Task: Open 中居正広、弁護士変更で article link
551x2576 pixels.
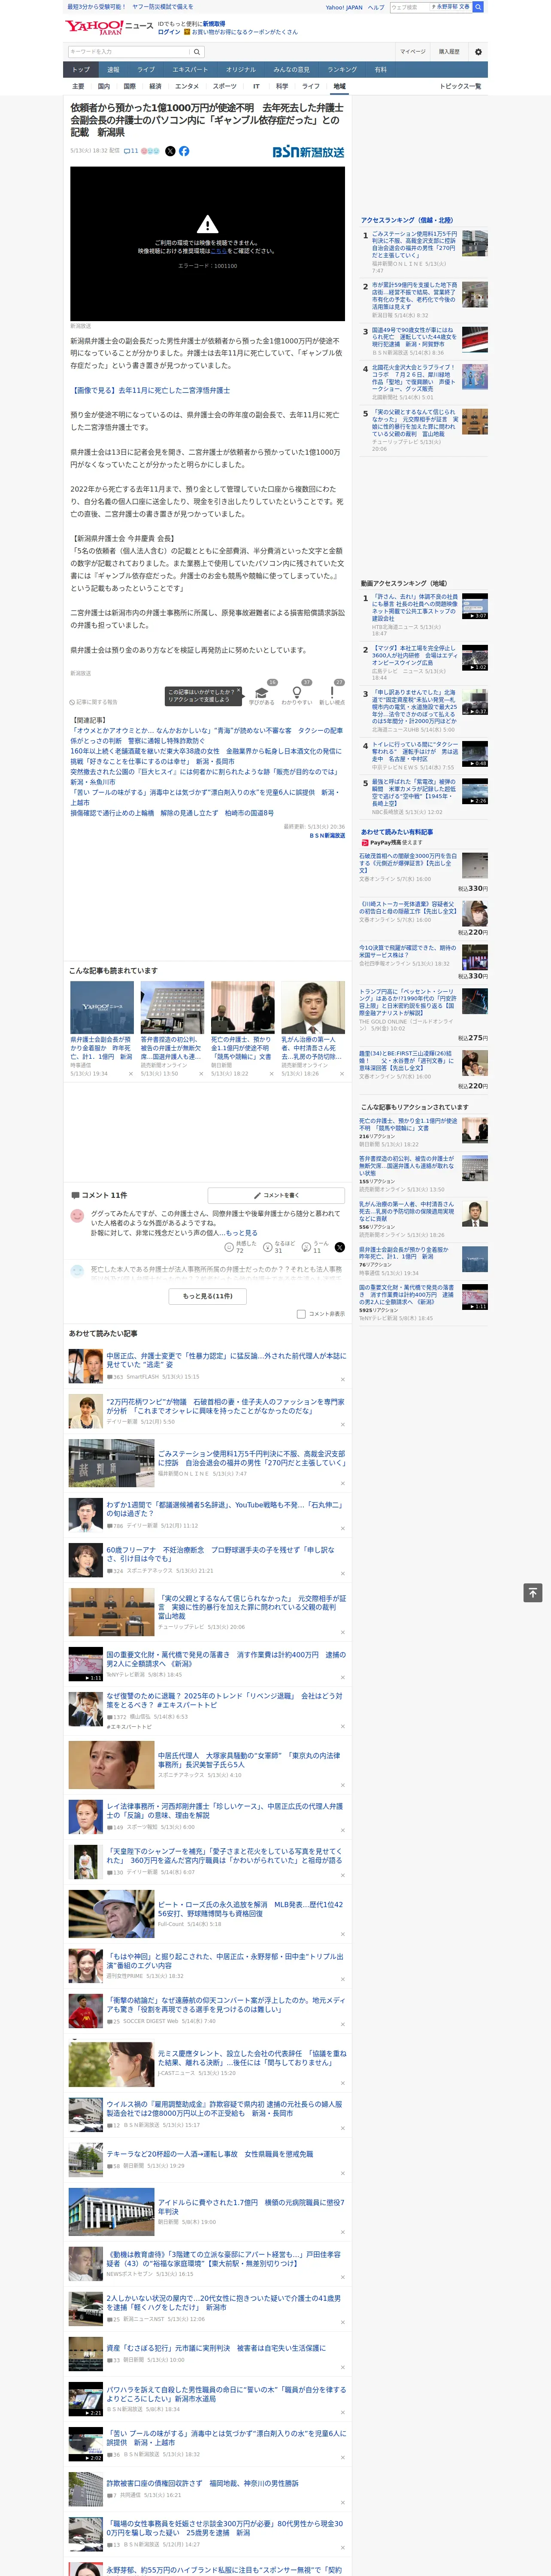Action: tap(226, 1360)
